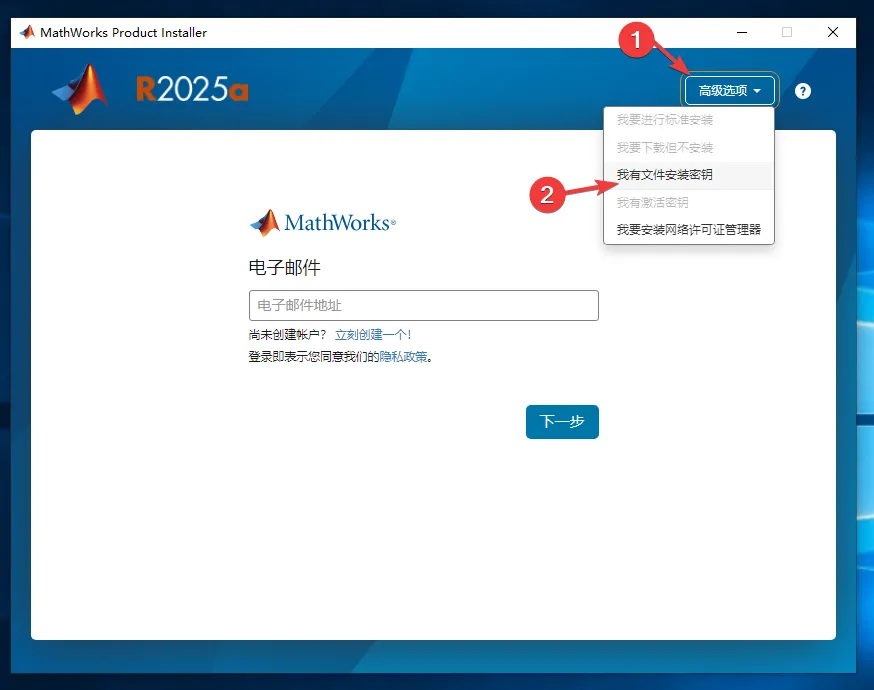Select 我要进行标准安装 from the menu

pos(664,120)
